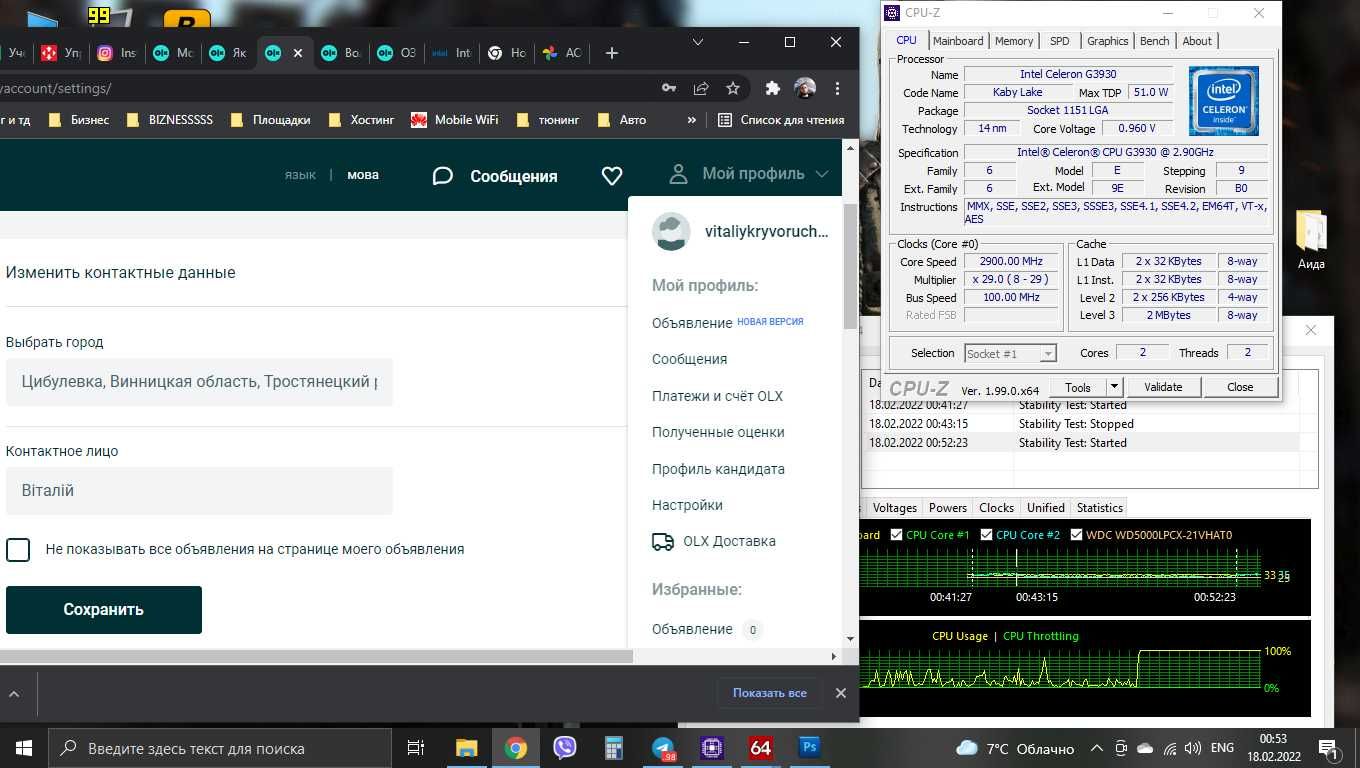Close the active OLX tab
The image size is (1360, 768).
pyautogui.click(x=297, y=53)
